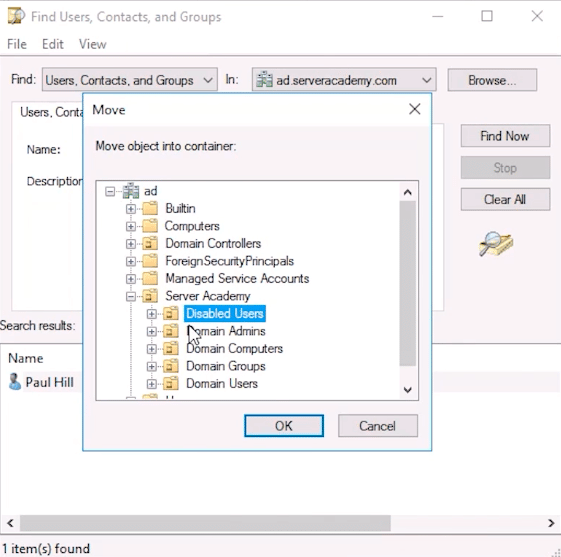Viewport: 561px width, 557px height.
Task: Click the Find Now button
Action: (x=505, y=136)
